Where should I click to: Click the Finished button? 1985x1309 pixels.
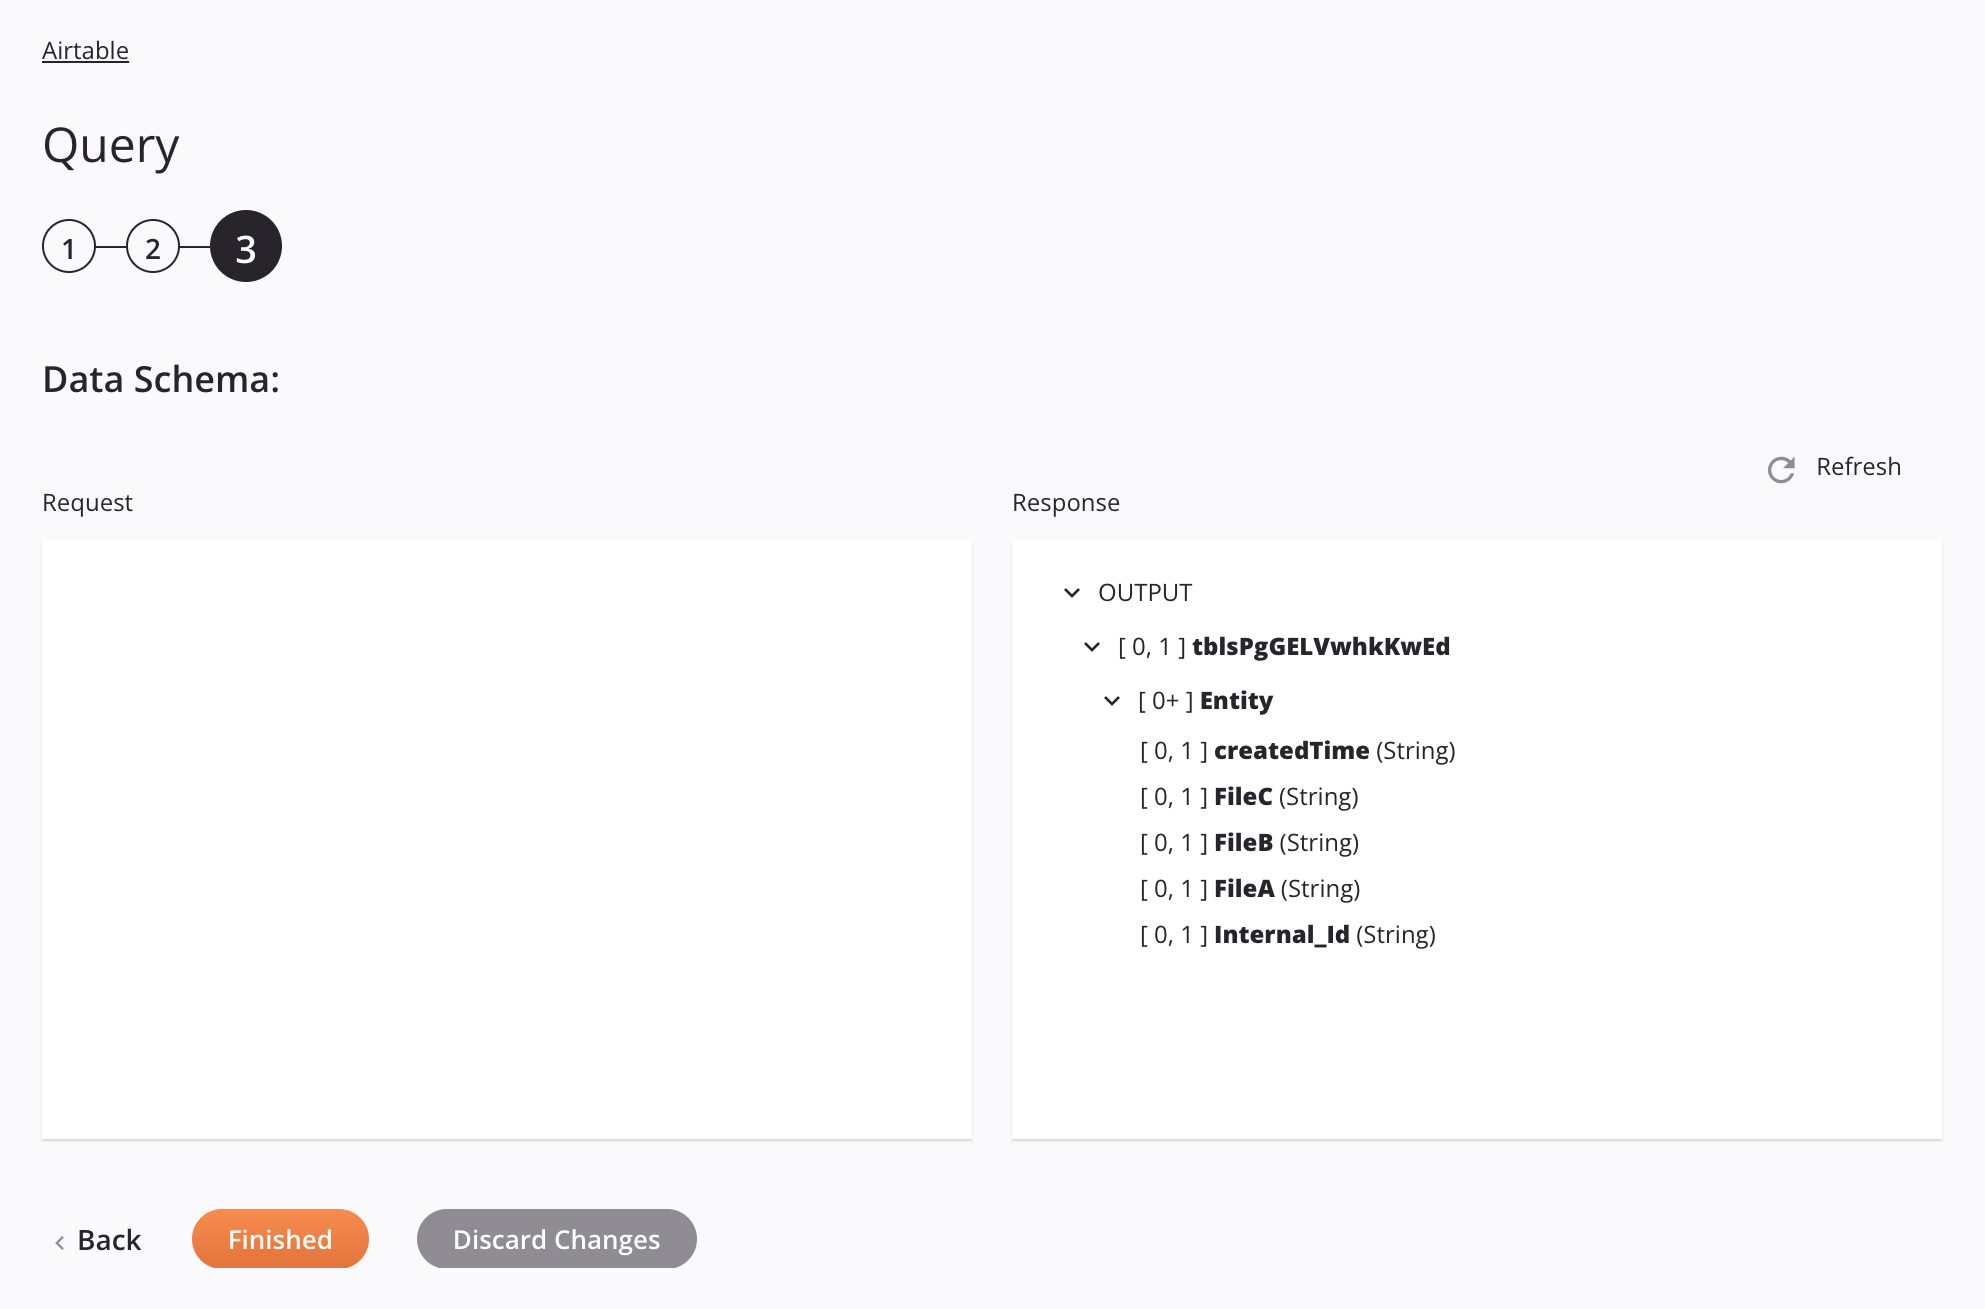pos(280,1237)
